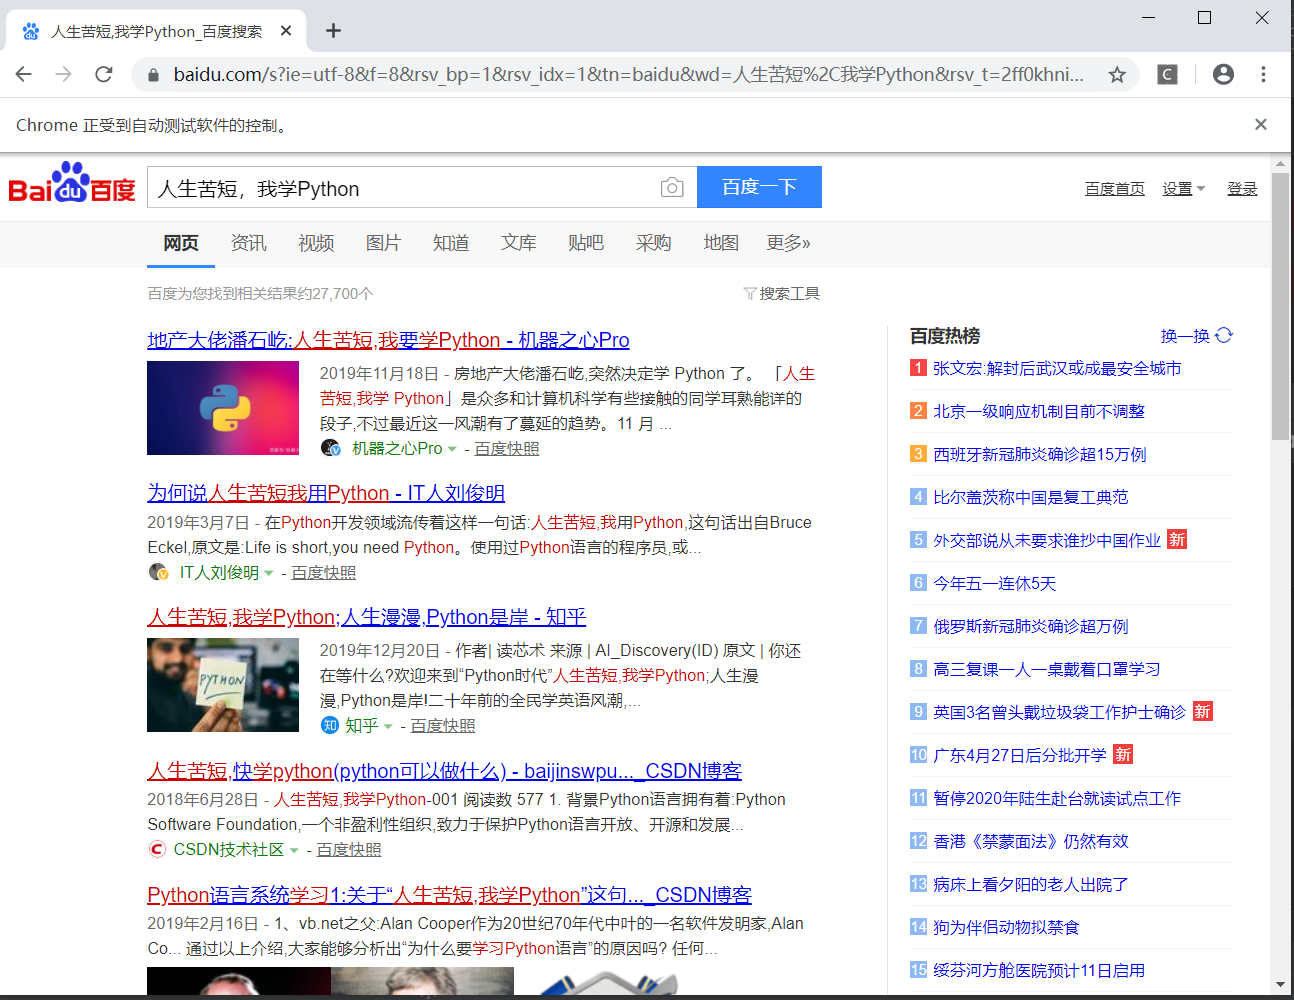Click the PYTHON sticky note thumbnail
This screenshot has height=1000, width=1294.
[223, 685]
